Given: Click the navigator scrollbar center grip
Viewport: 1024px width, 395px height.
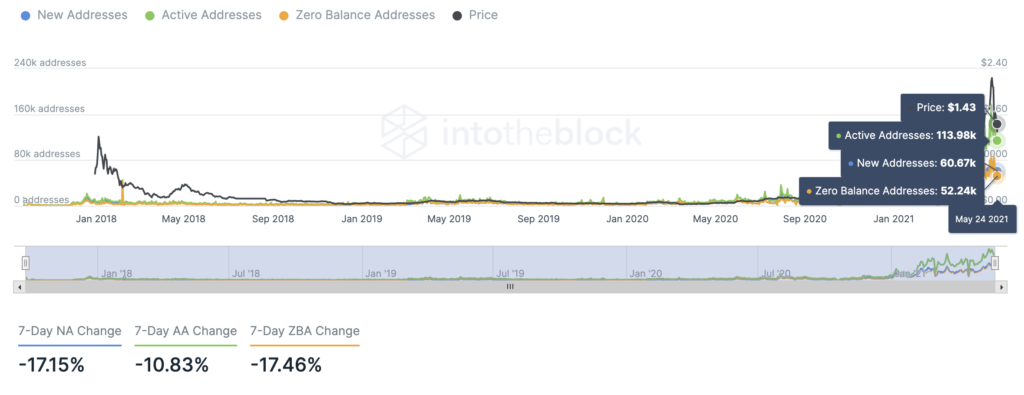Looking at the screenshot, I should point(510,286).
